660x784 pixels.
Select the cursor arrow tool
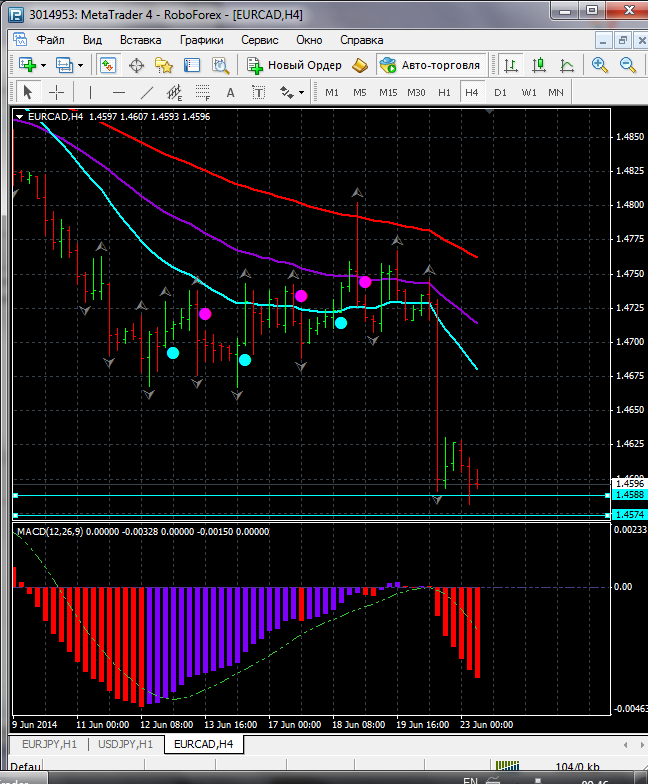[28, 92]
